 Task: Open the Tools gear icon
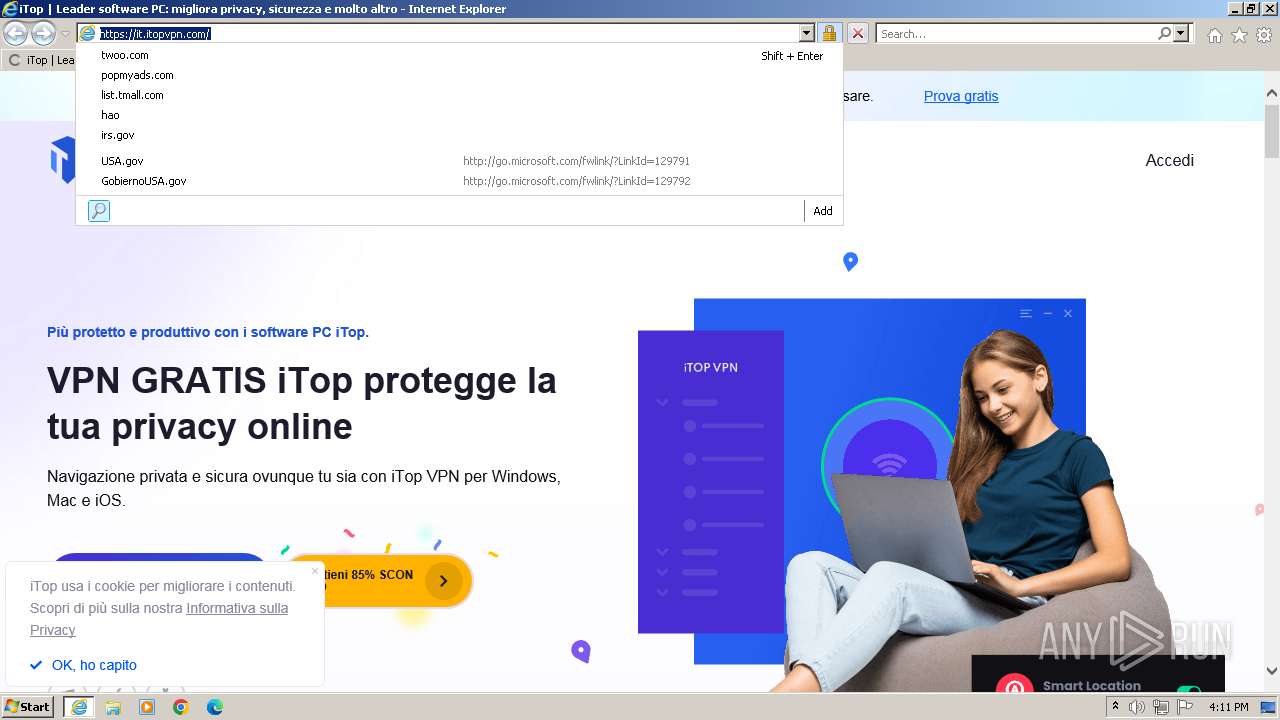1264,35
